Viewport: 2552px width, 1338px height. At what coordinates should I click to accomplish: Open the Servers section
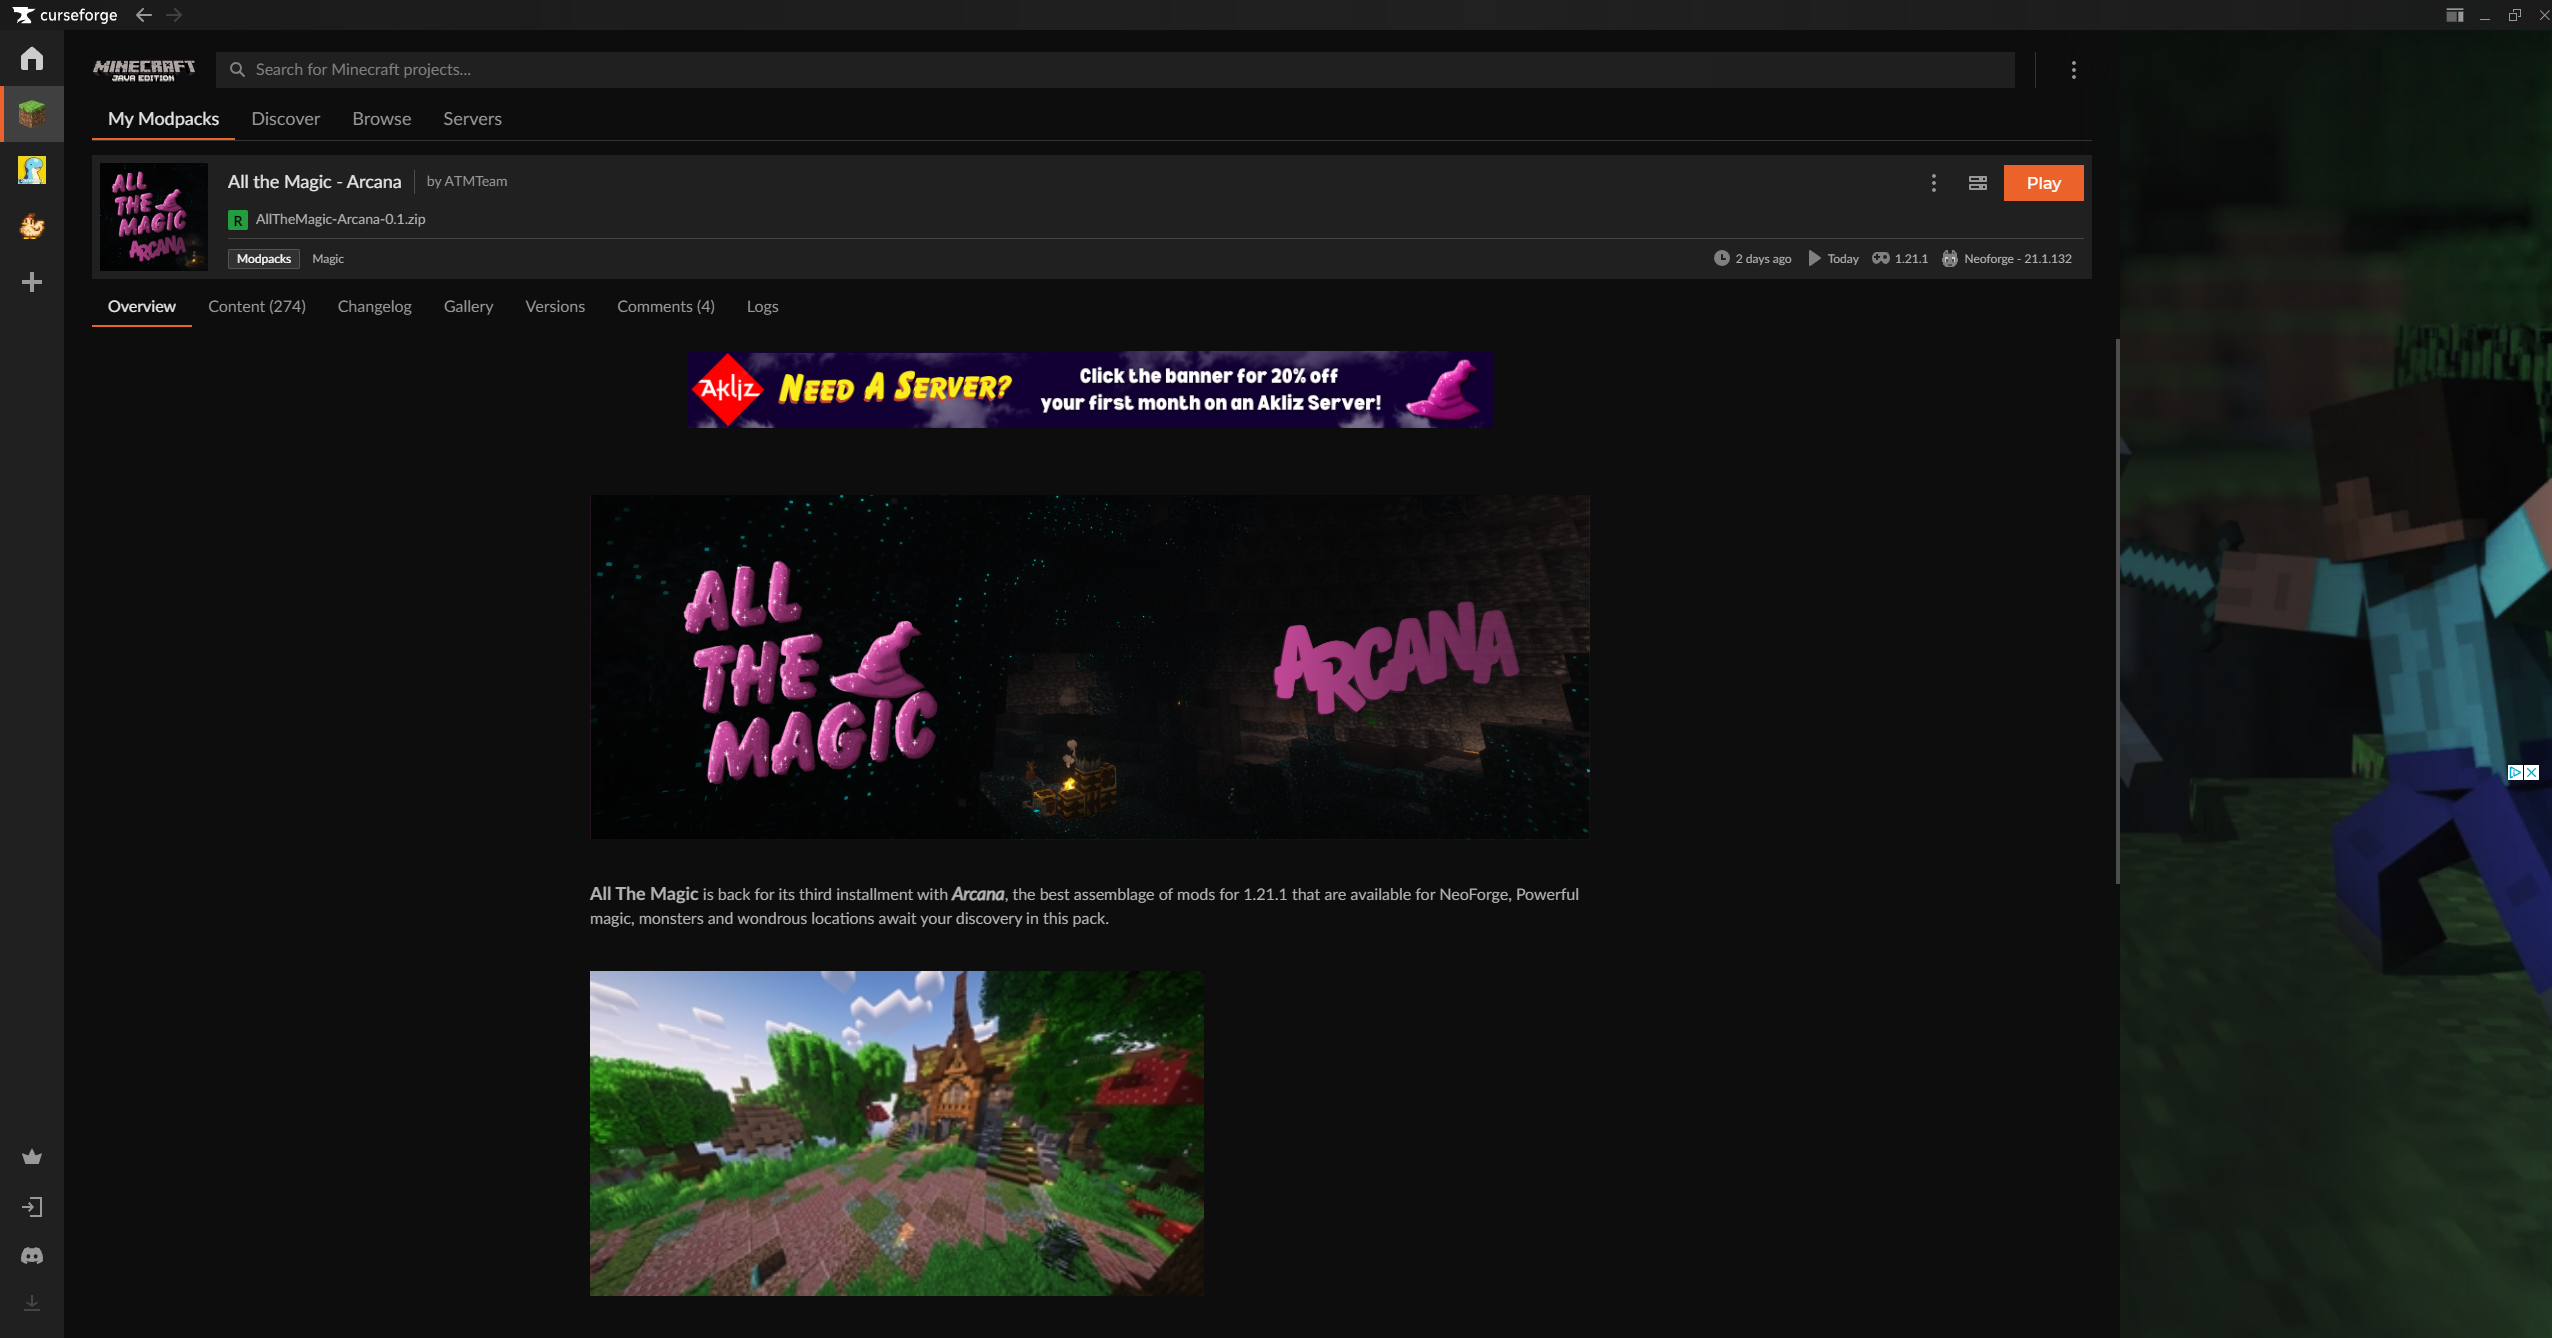click(x=471, y=118)
